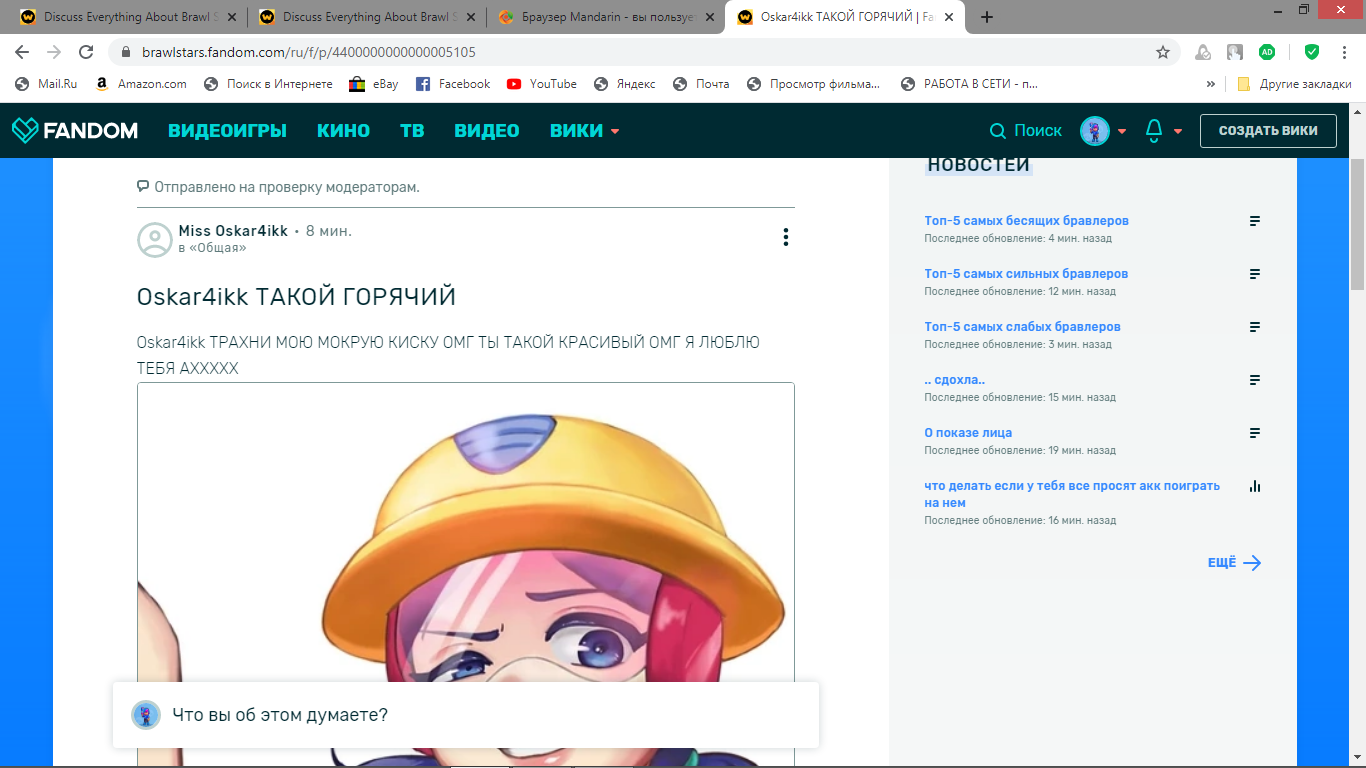
Task: Click the poll chart icon beside что делать если
Action: (1255, 486)
